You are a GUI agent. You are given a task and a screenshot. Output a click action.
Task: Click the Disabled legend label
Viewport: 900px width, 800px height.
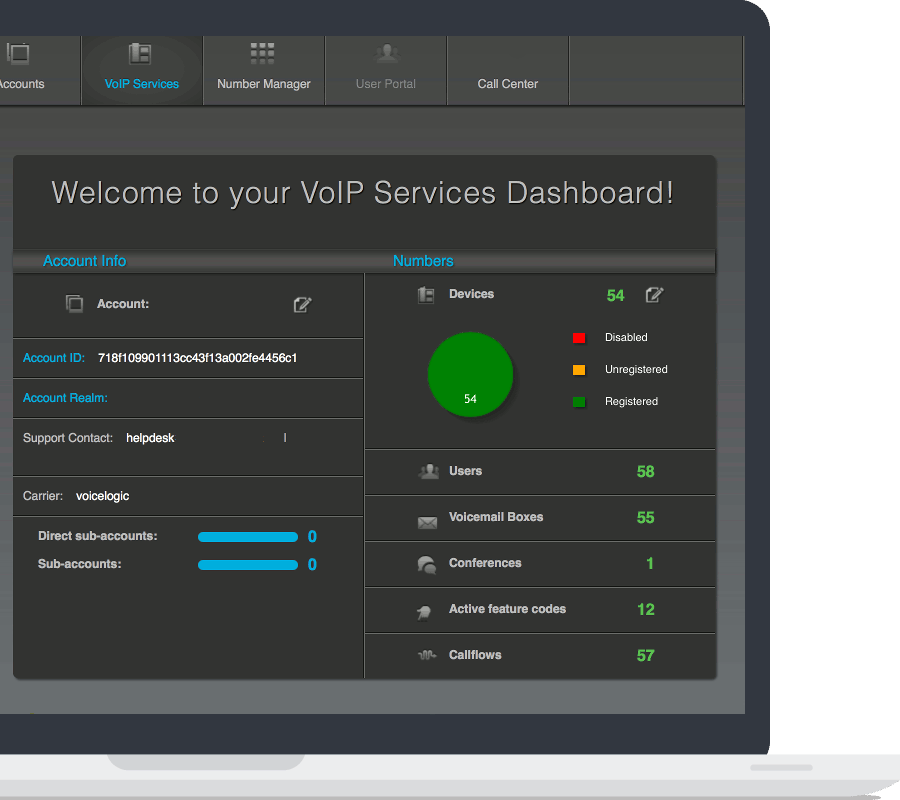[626, 337]
